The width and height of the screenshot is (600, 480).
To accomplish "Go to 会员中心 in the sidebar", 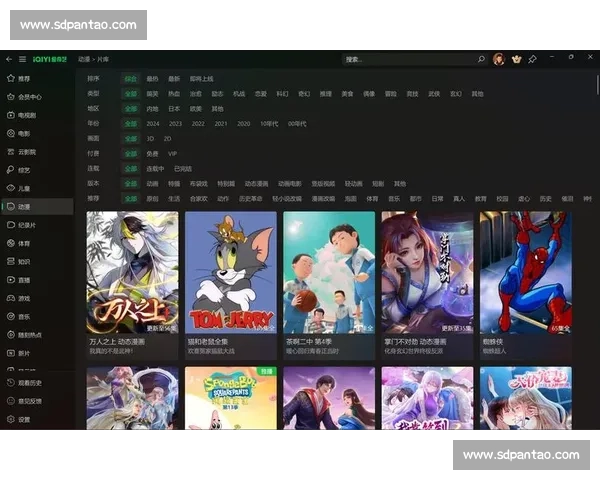I will point(29,97).
